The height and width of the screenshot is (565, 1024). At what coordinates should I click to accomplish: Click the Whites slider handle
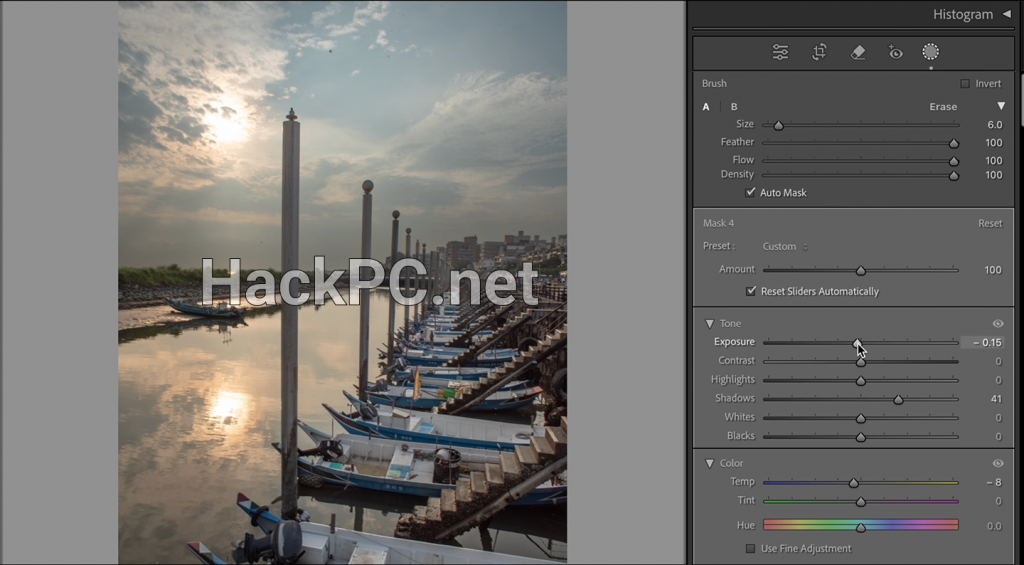861,419
